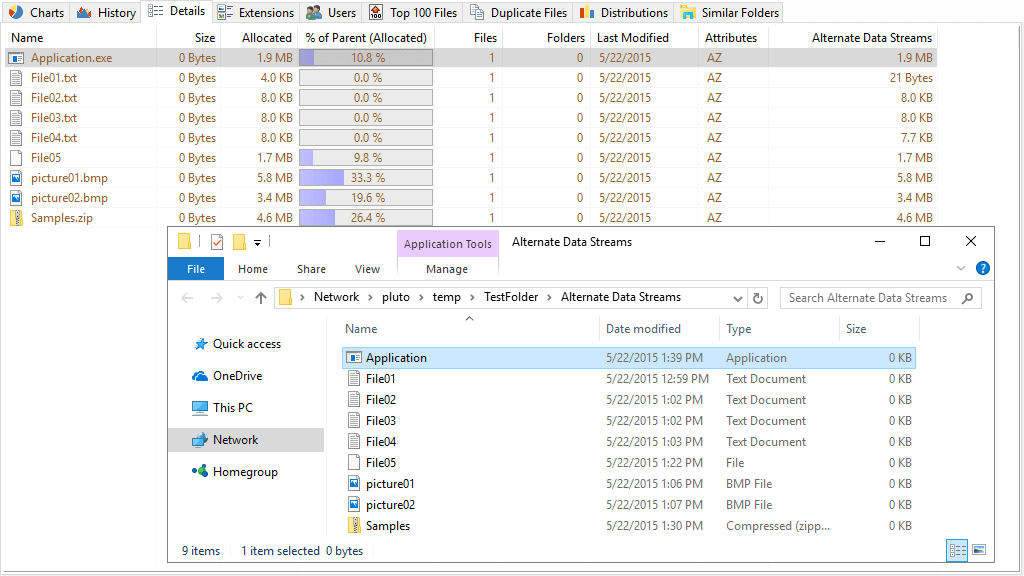Image resolution: width=1024 pixels, height=576 pixels.
Task: Open the Quick Access Toolbar customization menu
Action: 256,242
